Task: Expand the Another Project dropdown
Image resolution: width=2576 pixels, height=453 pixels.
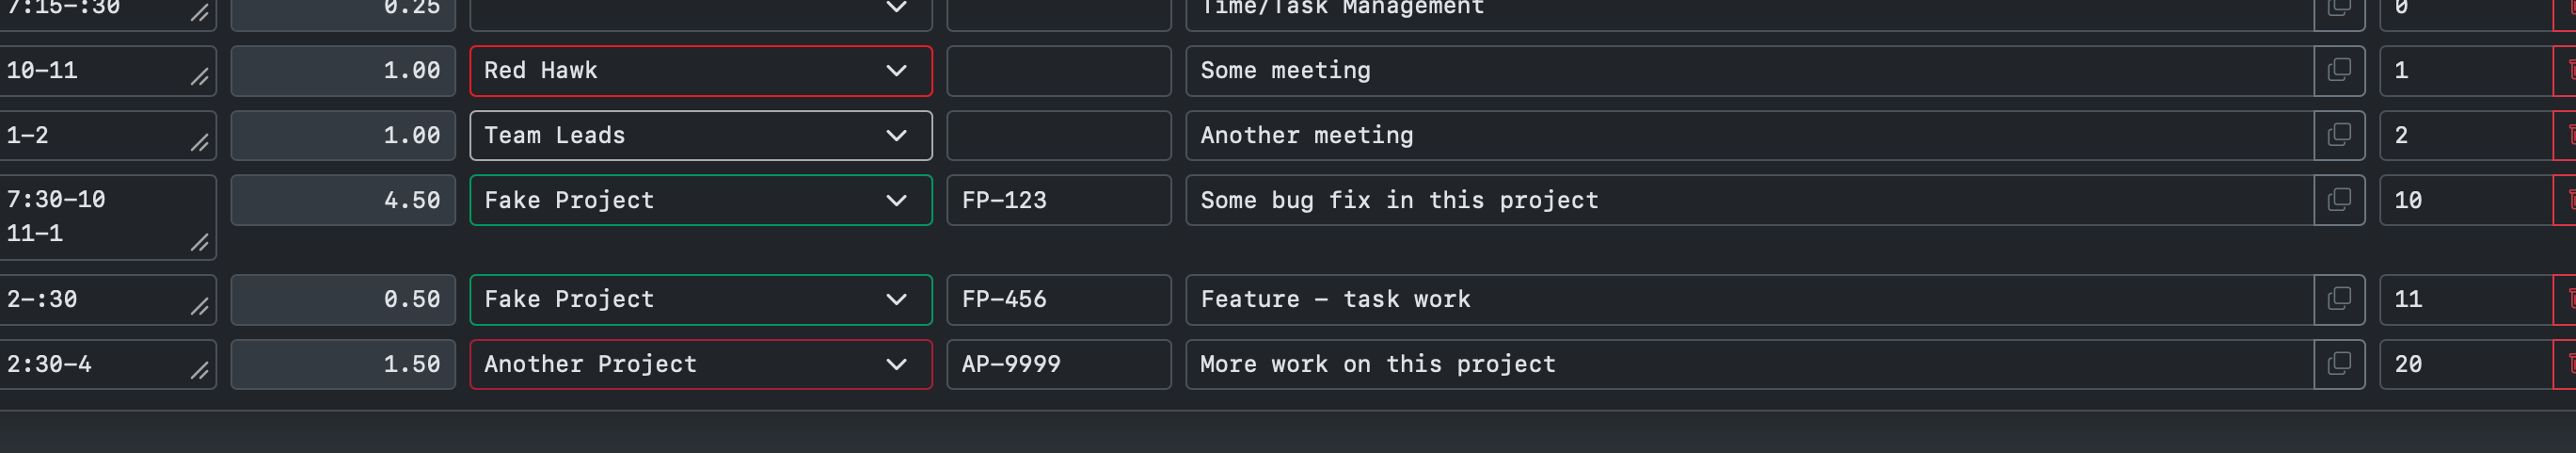Action: [x=701, y=365]
